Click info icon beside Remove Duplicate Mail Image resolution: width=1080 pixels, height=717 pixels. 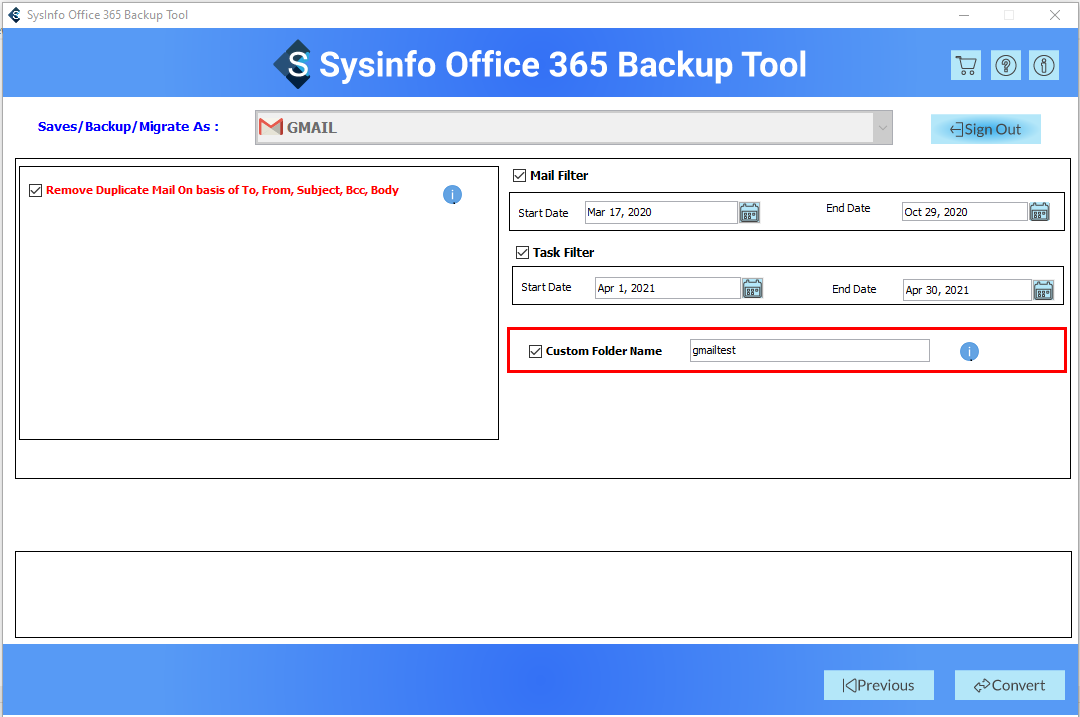[x=453, y=195]
